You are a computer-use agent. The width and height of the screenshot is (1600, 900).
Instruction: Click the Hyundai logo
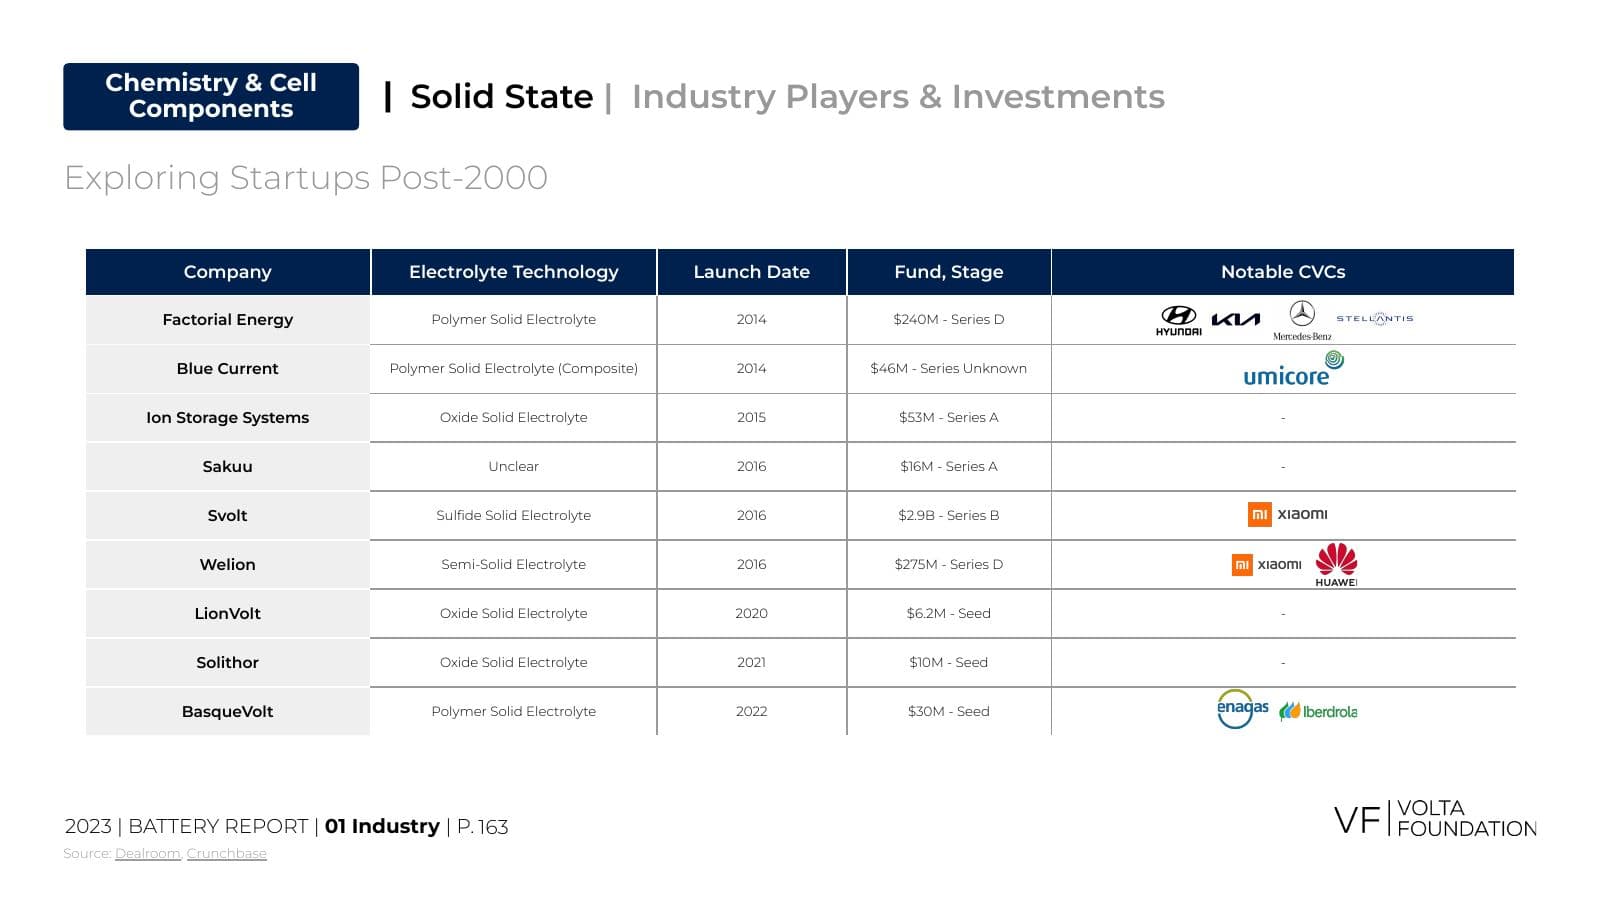pos(1179,320)
